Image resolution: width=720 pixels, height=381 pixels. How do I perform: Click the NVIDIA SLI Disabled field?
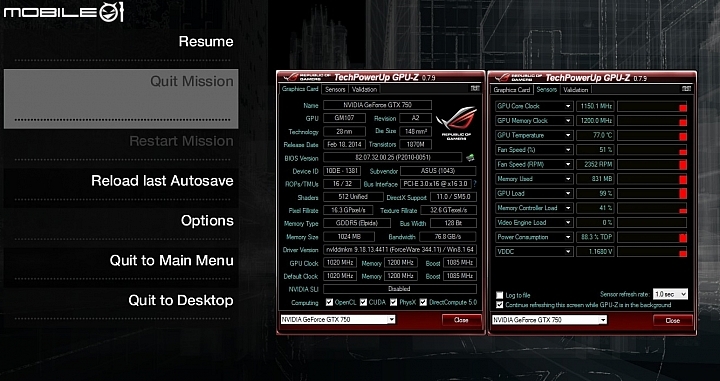click(400, 289)
